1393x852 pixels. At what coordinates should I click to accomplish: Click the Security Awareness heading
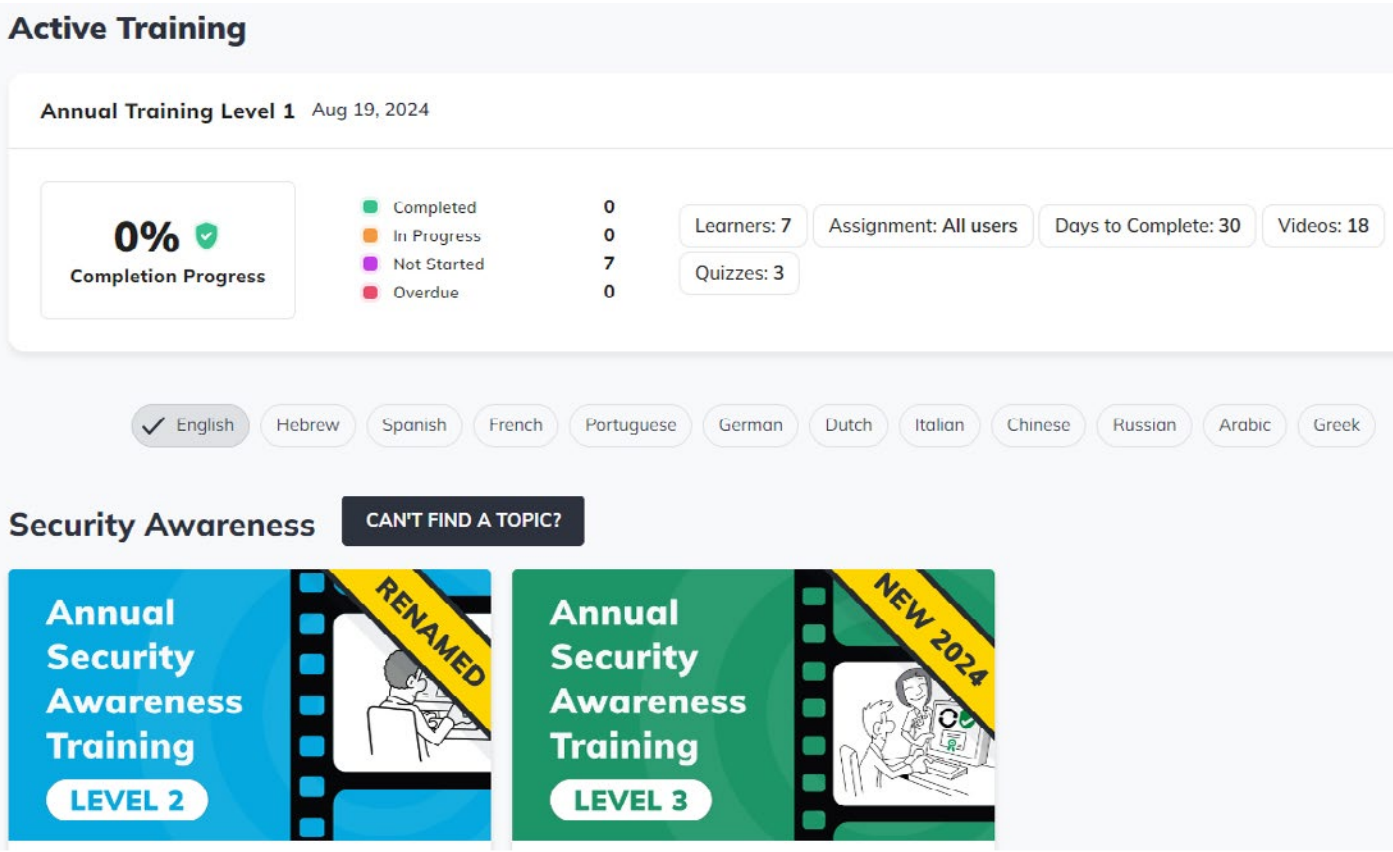click(162, 524)
